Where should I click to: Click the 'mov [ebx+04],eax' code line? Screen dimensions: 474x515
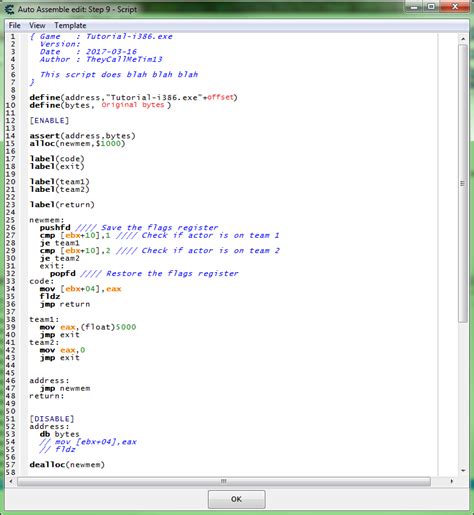pos(80,289)
